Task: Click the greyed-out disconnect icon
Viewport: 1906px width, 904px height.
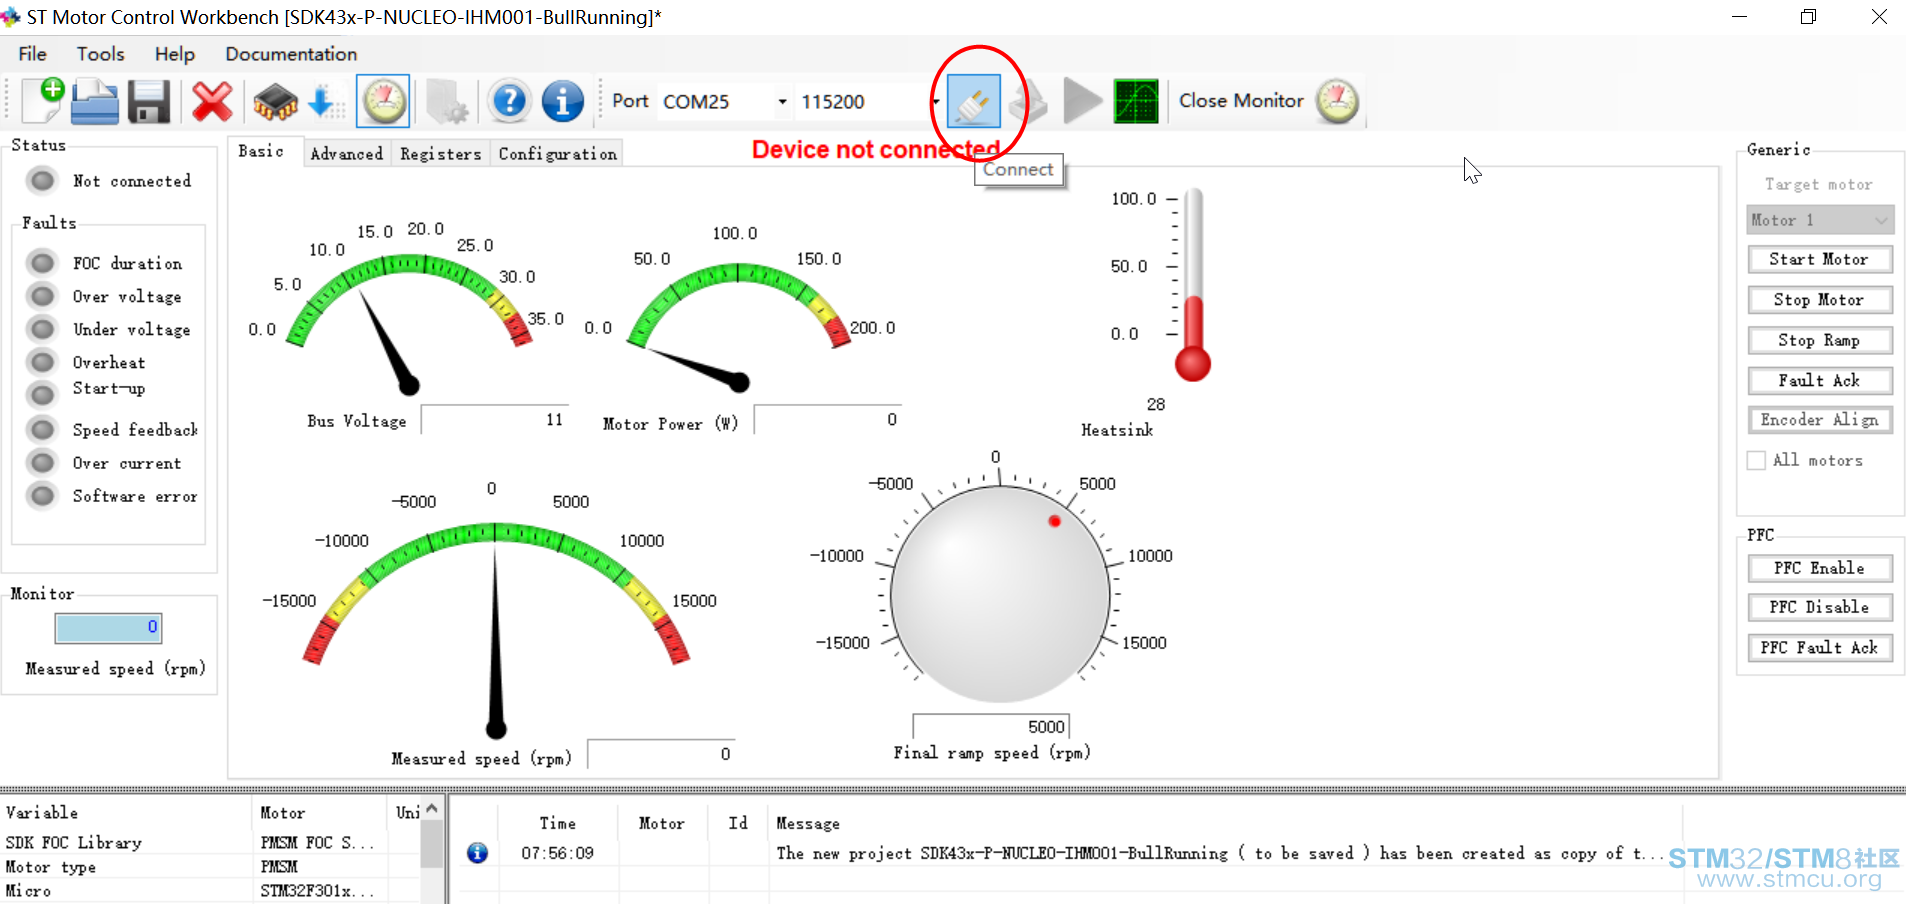Action: tap(1028, 101)
